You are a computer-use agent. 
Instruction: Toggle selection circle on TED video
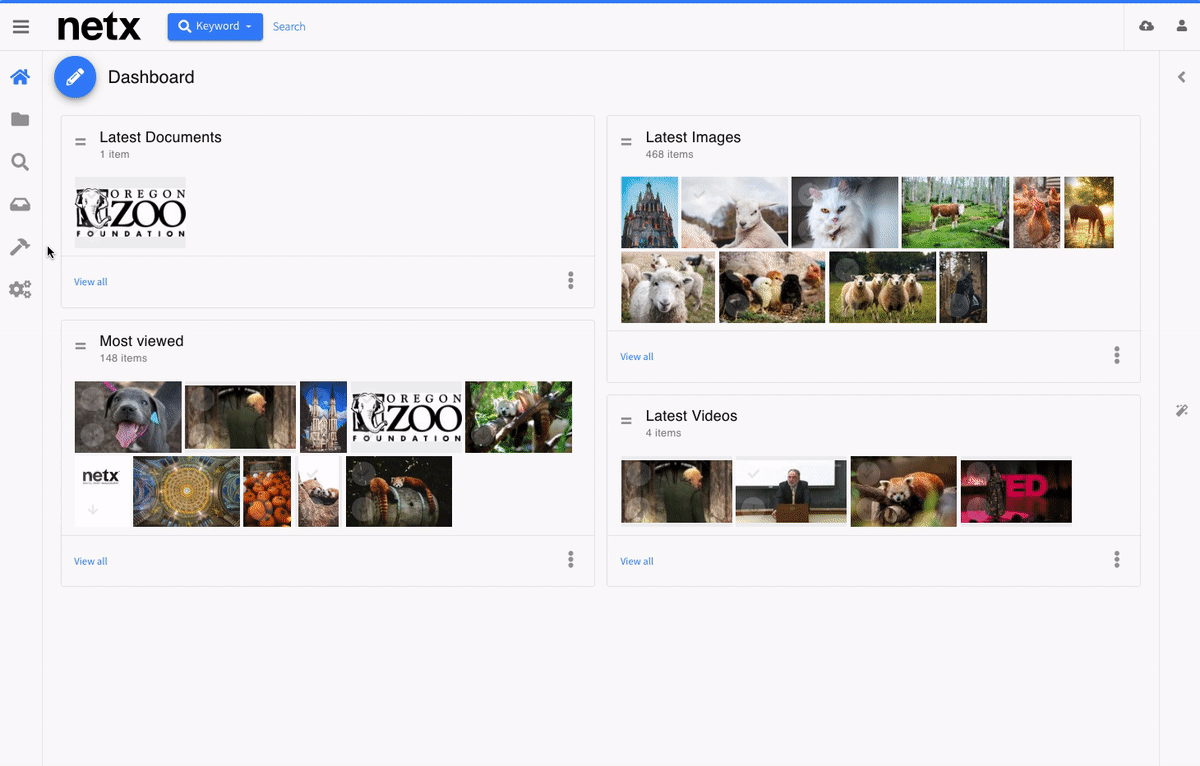(x=978, y=473)
